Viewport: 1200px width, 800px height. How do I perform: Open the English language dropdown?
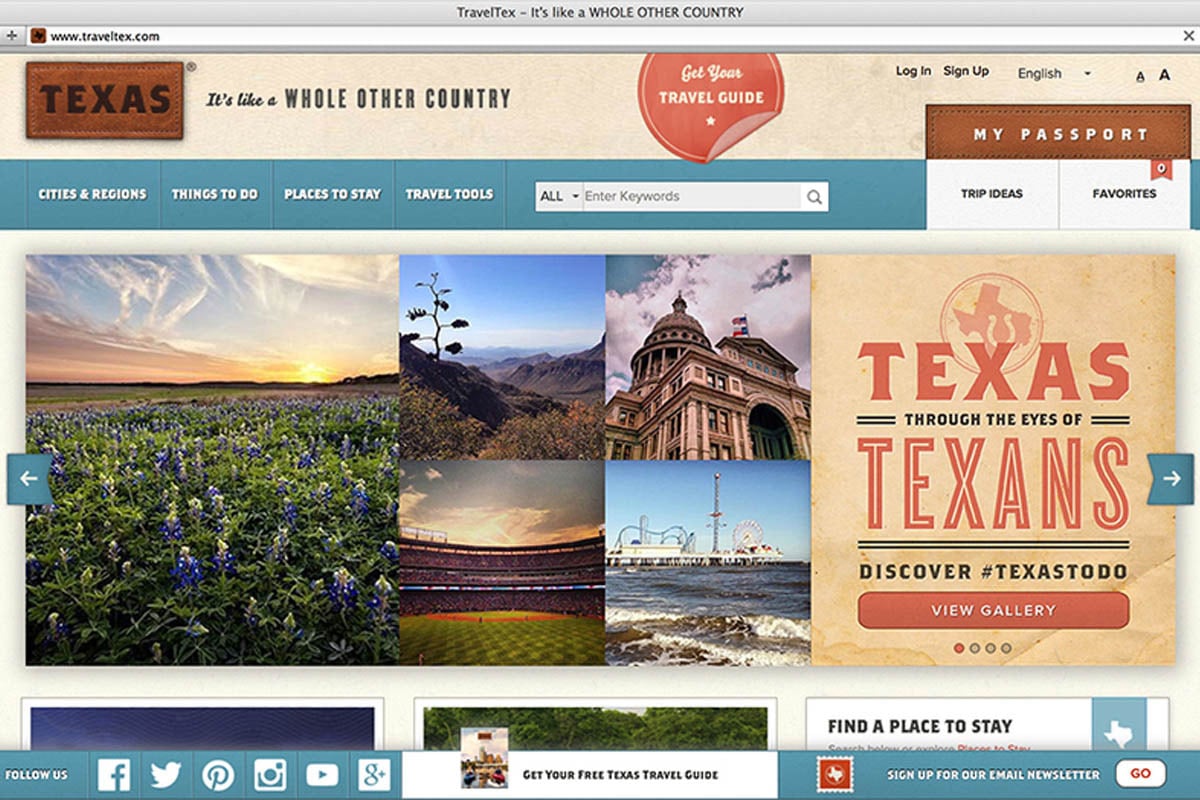point(1054,73)
